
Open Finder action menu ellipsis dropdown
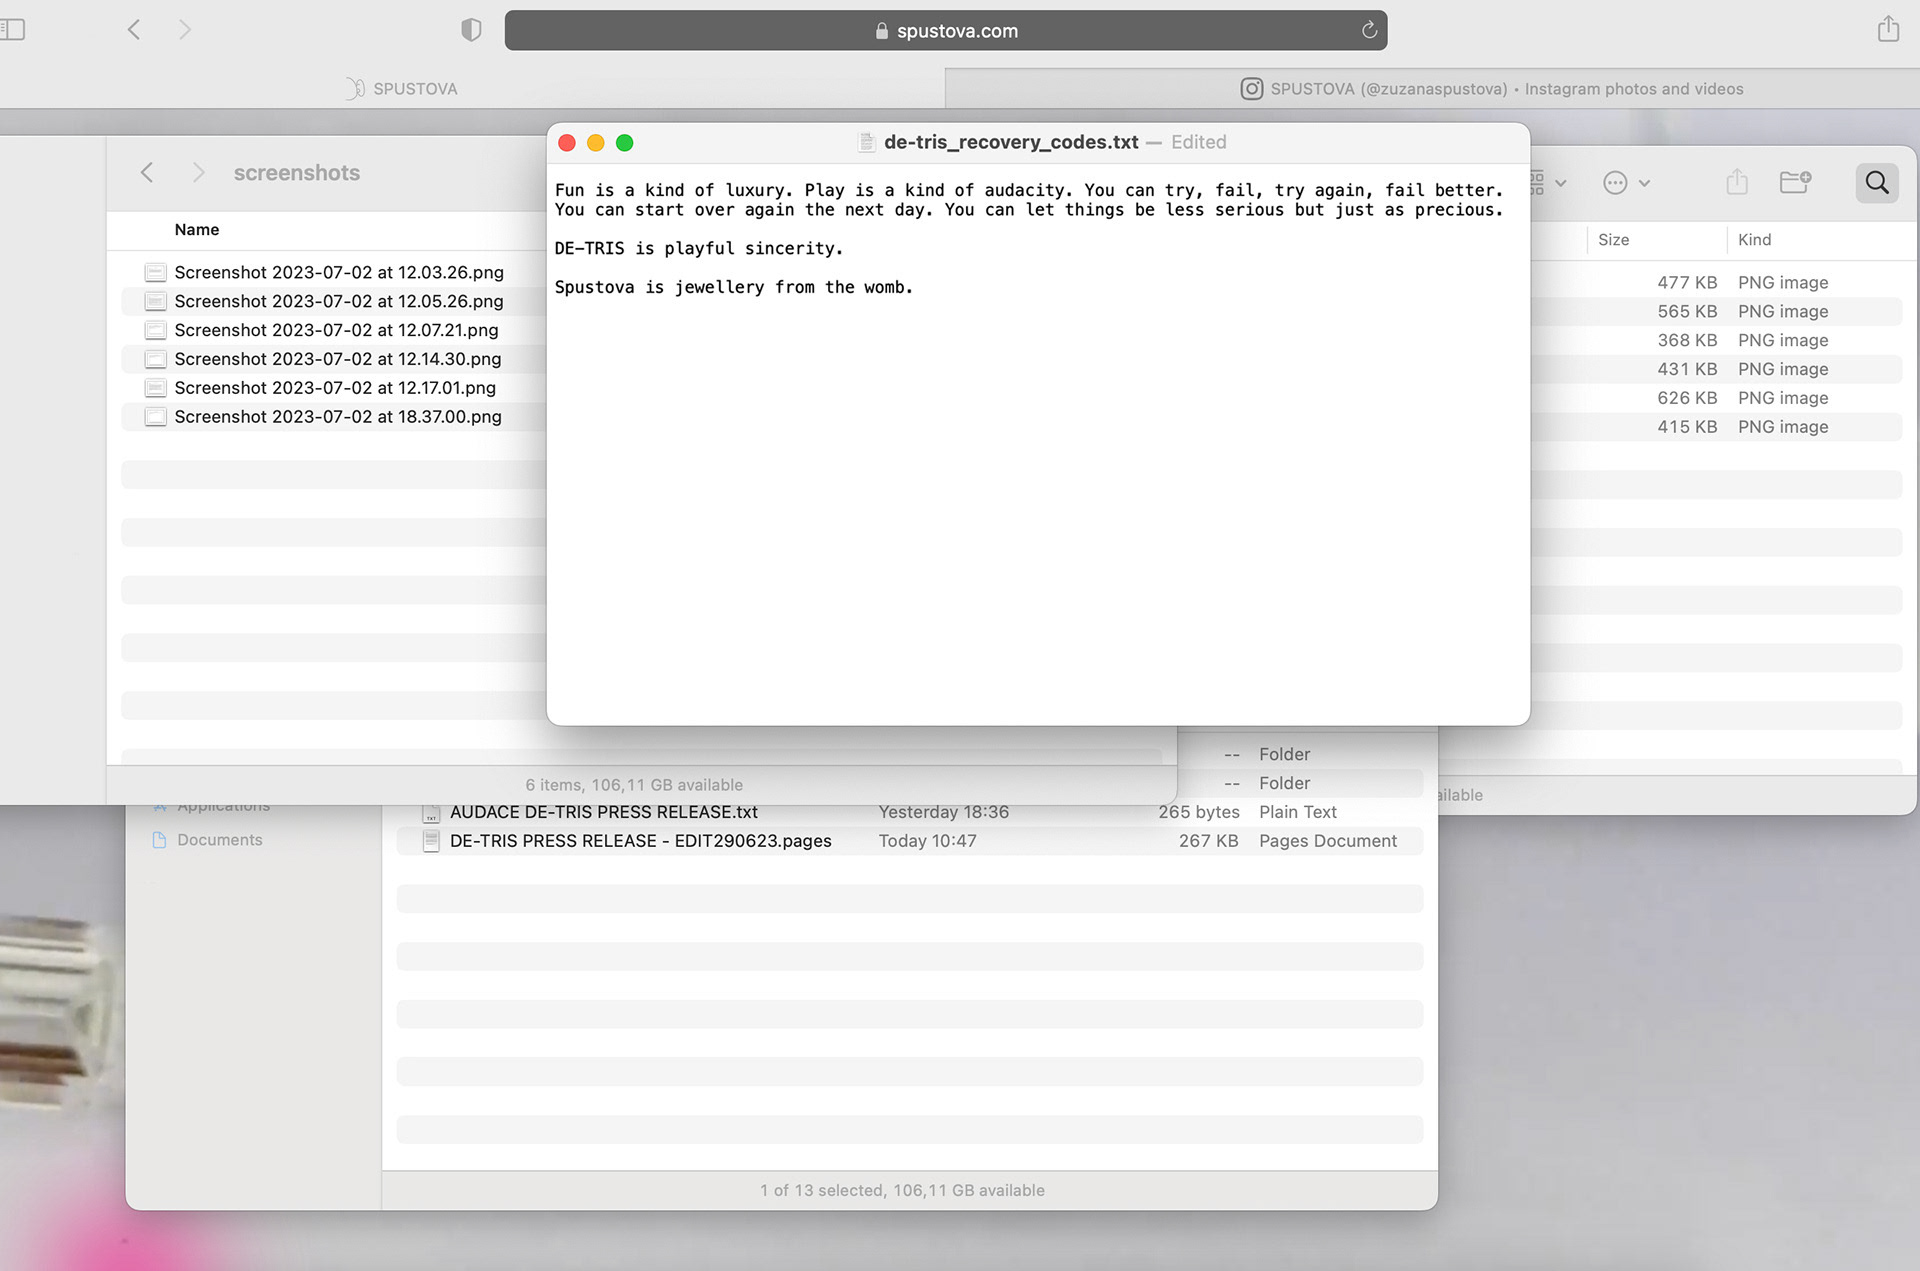1626,182
